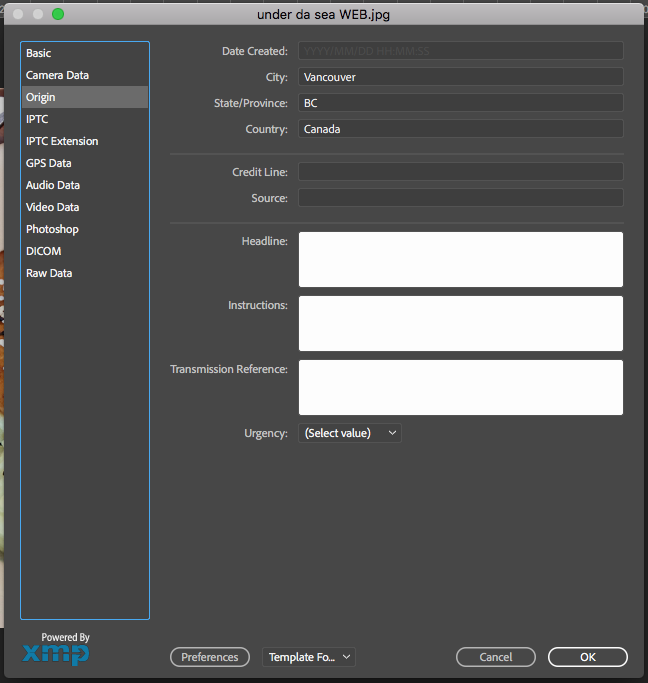
Task: Click the XMP logo icon
Action: pyautogui.click(x=56, y=654)
